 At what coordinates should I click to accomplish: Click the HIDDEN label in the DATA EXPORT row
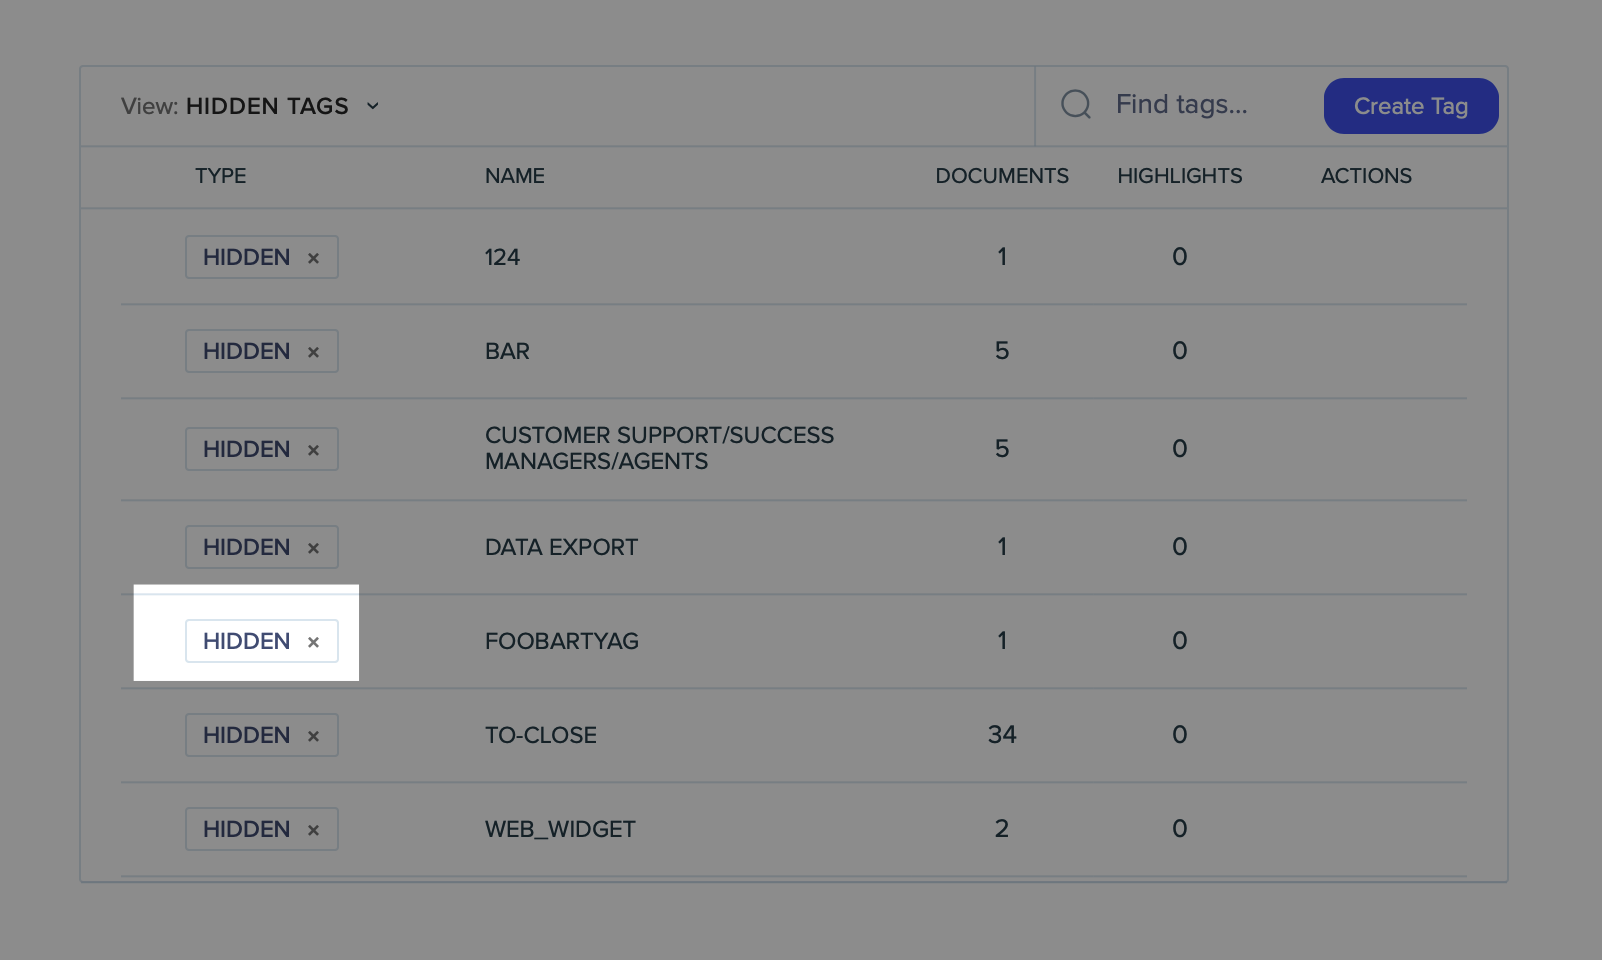click(246, 547)
